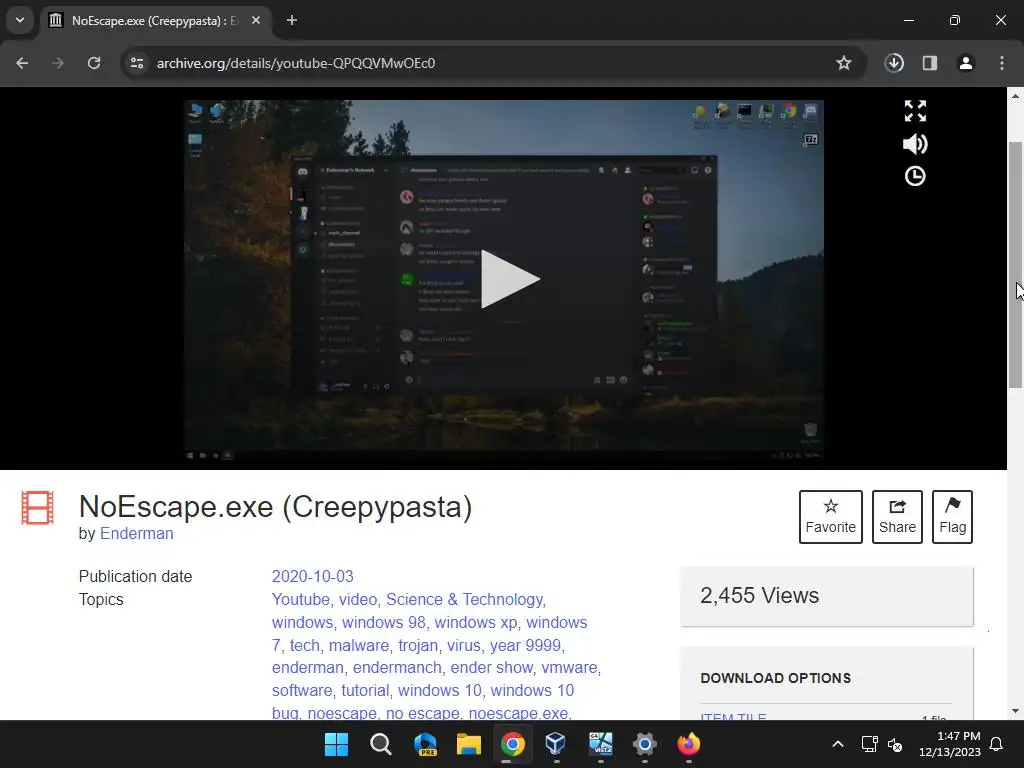Screen dimensions: 1024x768
Task: Select the NoEscape.exe (Creepypasta) tab
Action: click(x=155, y=21)
